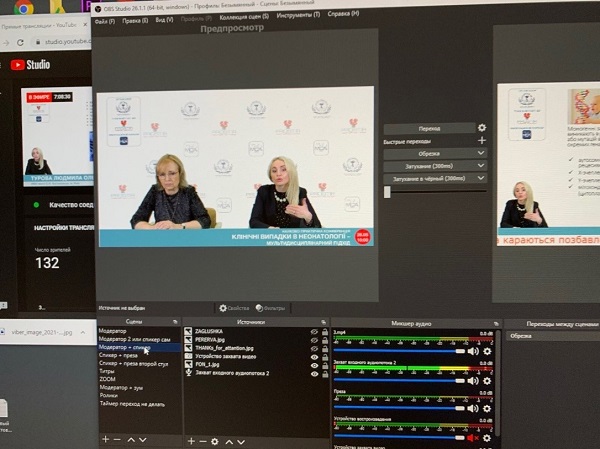Show THANKs_for_attantion.jpg via eye icon
This screenshot has width=600, height=449.
click(x=314, y=348)
